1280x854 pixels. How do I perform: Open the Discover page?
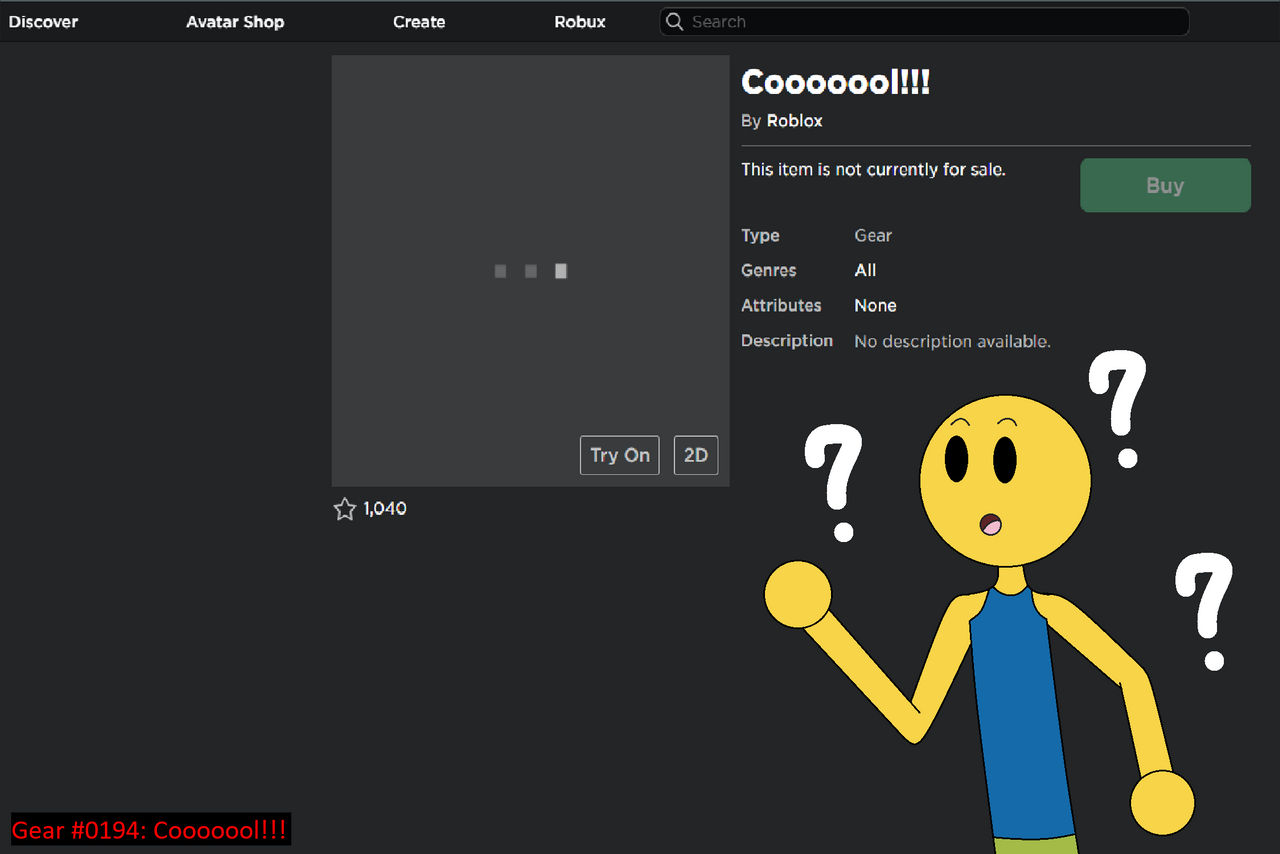(x=43, y=22)
